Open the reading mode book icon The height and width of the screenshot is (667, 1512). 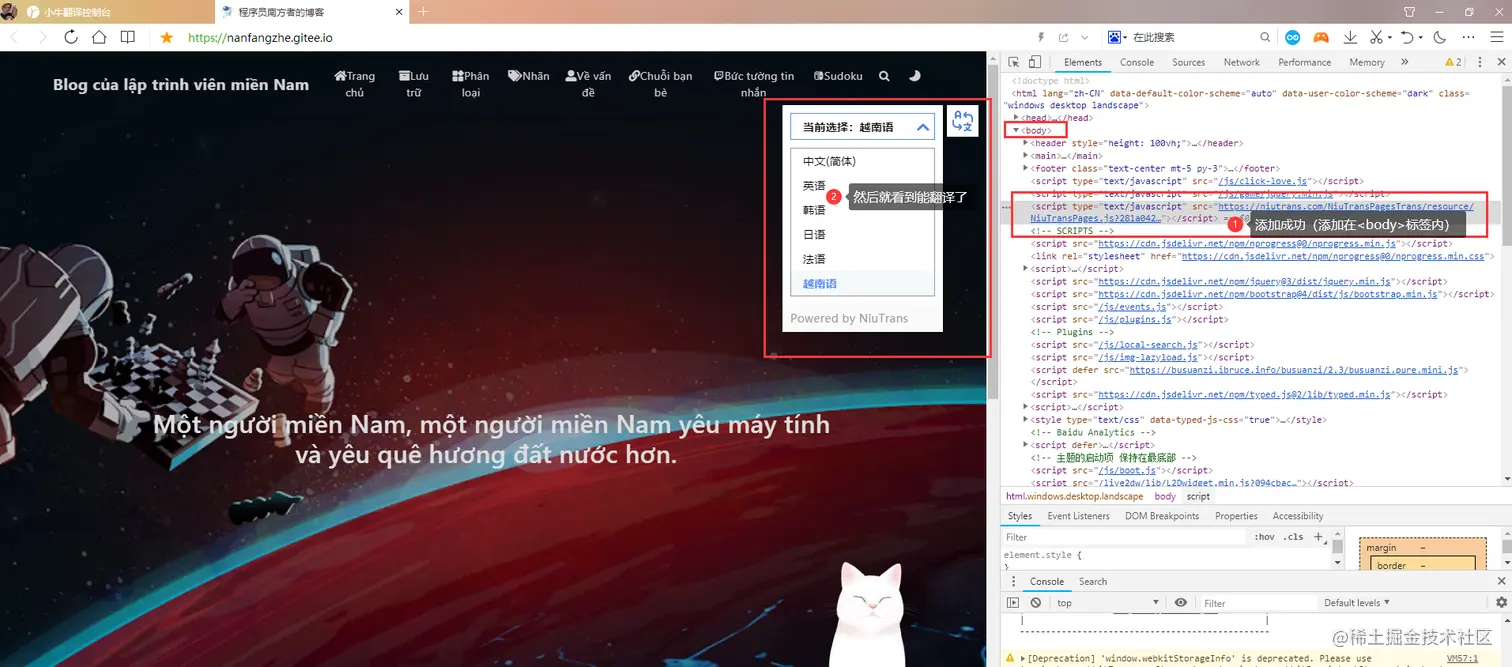128,37
